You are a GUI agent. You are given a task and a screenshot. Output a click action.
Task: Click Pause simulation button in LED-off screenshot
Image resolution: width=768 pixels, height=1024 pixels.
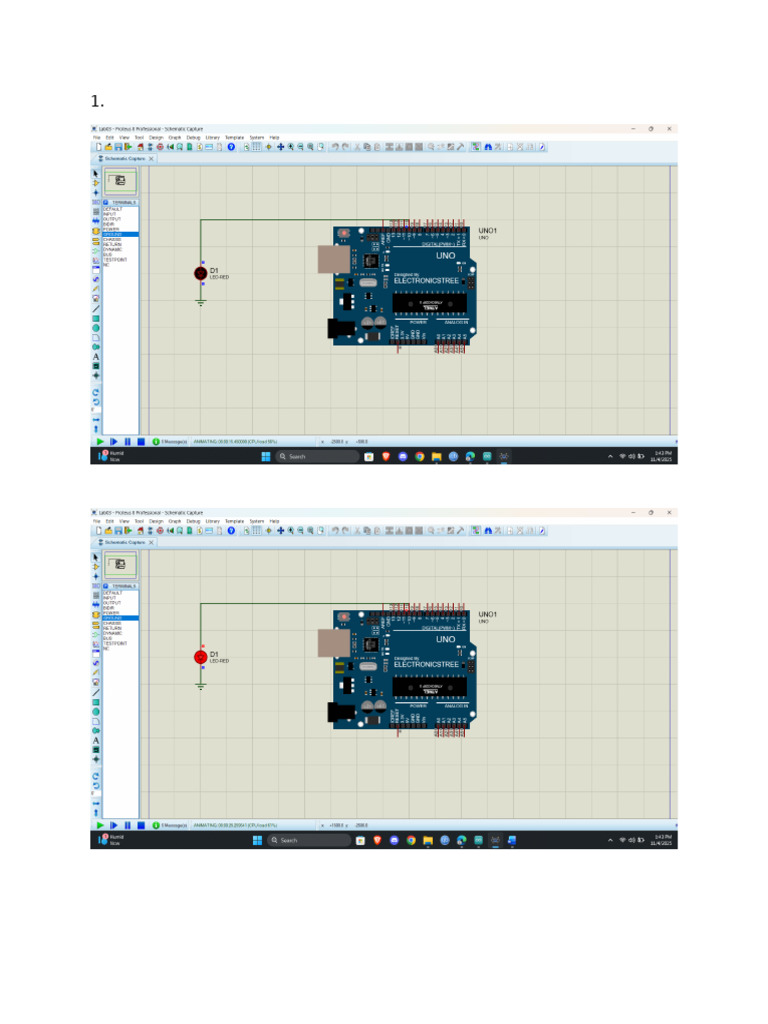127,441
